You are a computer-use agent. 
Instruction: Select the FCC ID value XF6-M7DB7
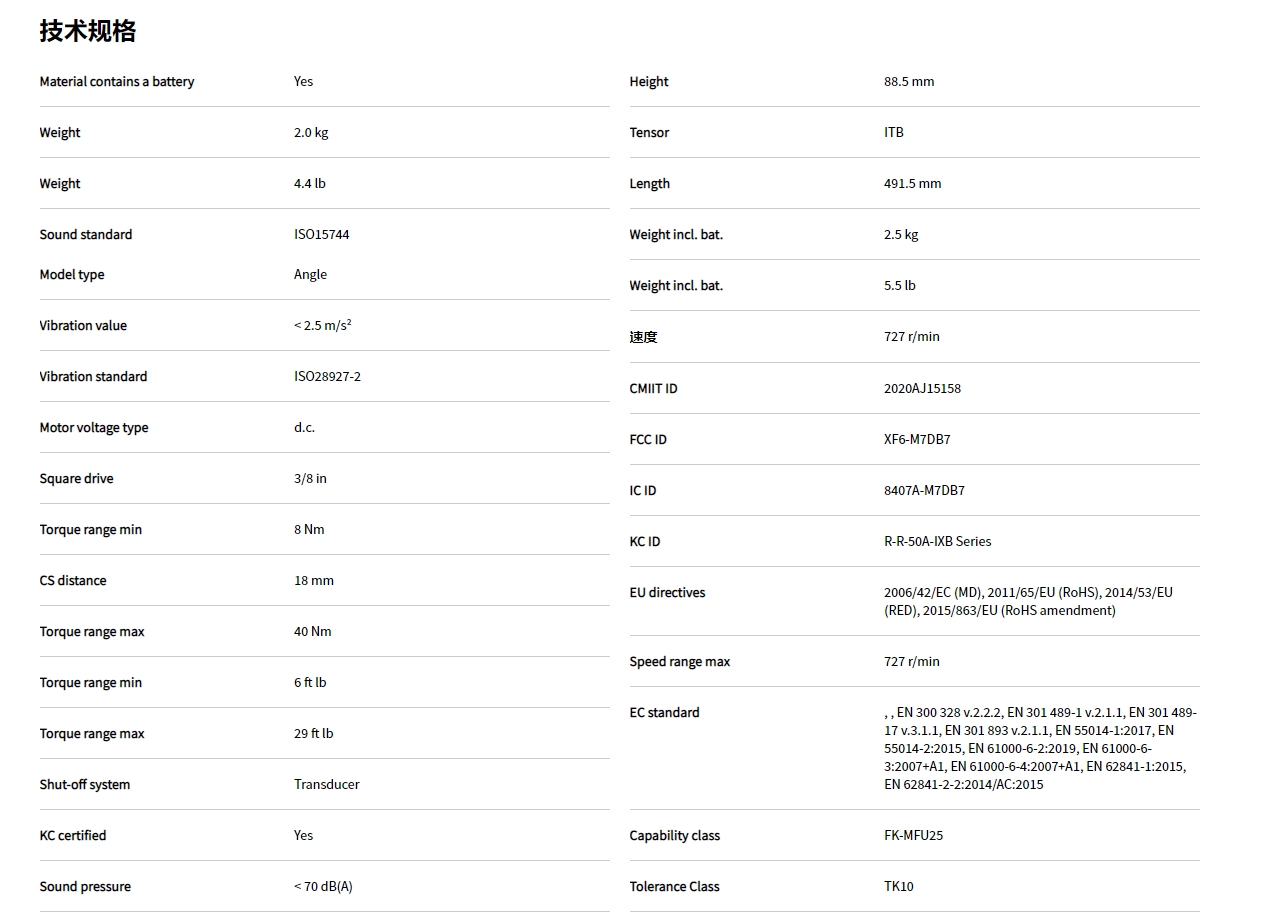coord(917,439)
